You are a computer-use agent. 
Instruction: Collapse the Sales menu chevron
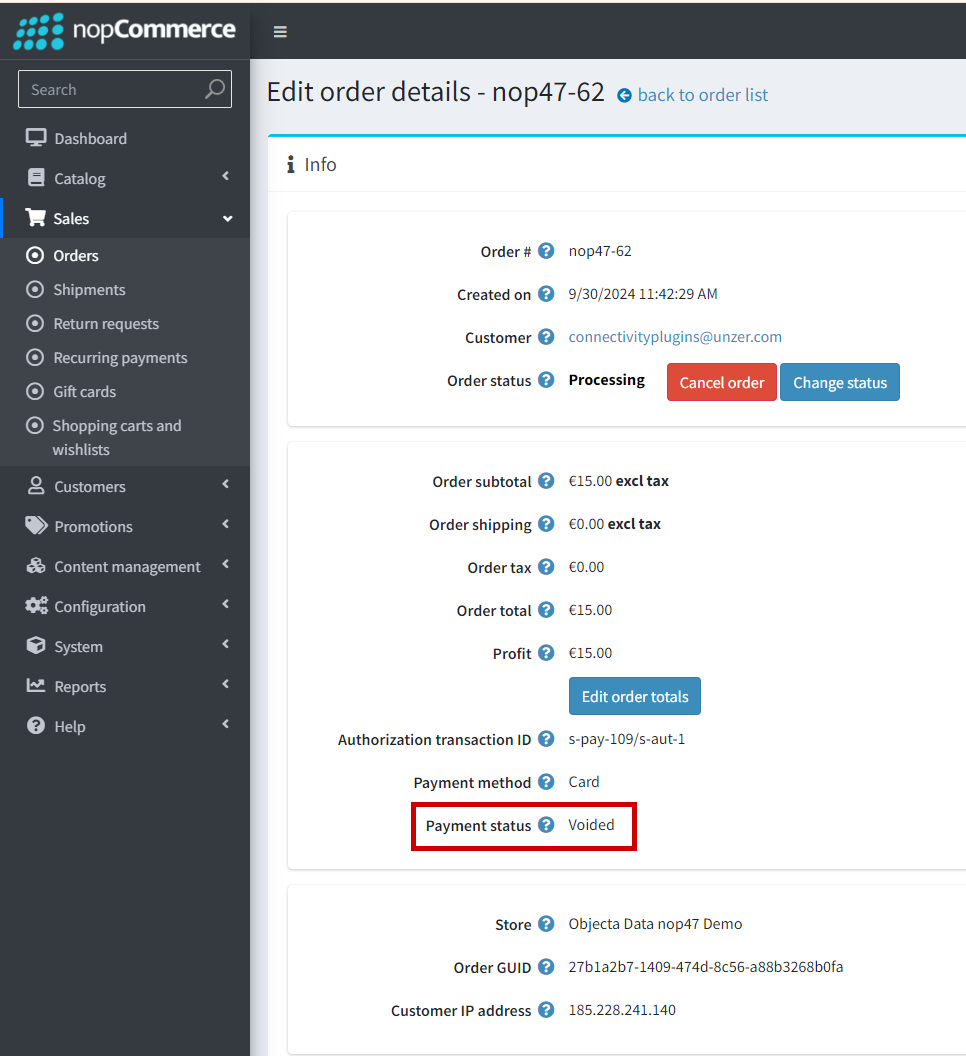(228, 219)
